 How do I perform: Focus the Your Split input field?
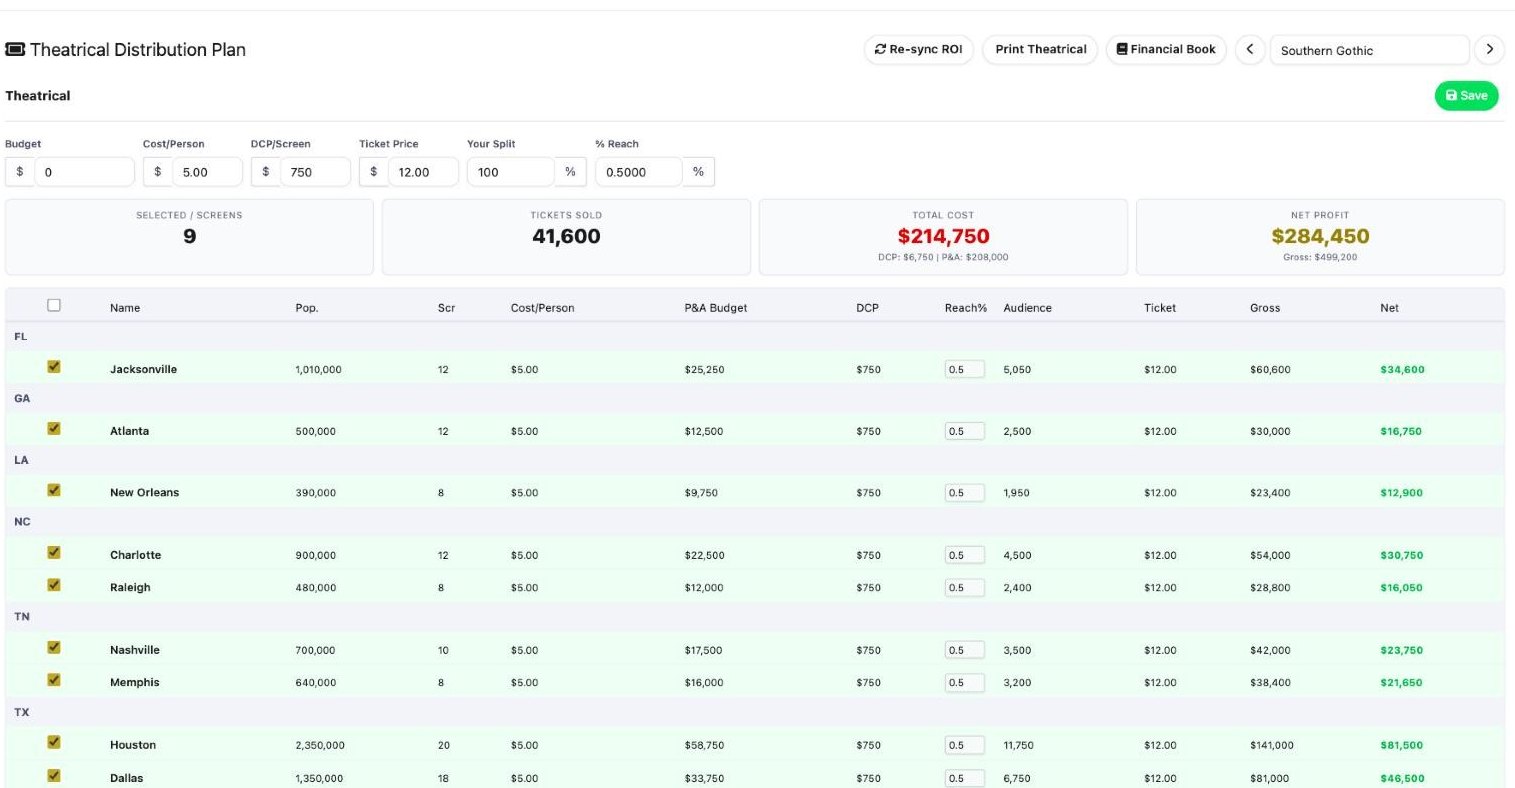pyautogui.click(x=510, y=172)
